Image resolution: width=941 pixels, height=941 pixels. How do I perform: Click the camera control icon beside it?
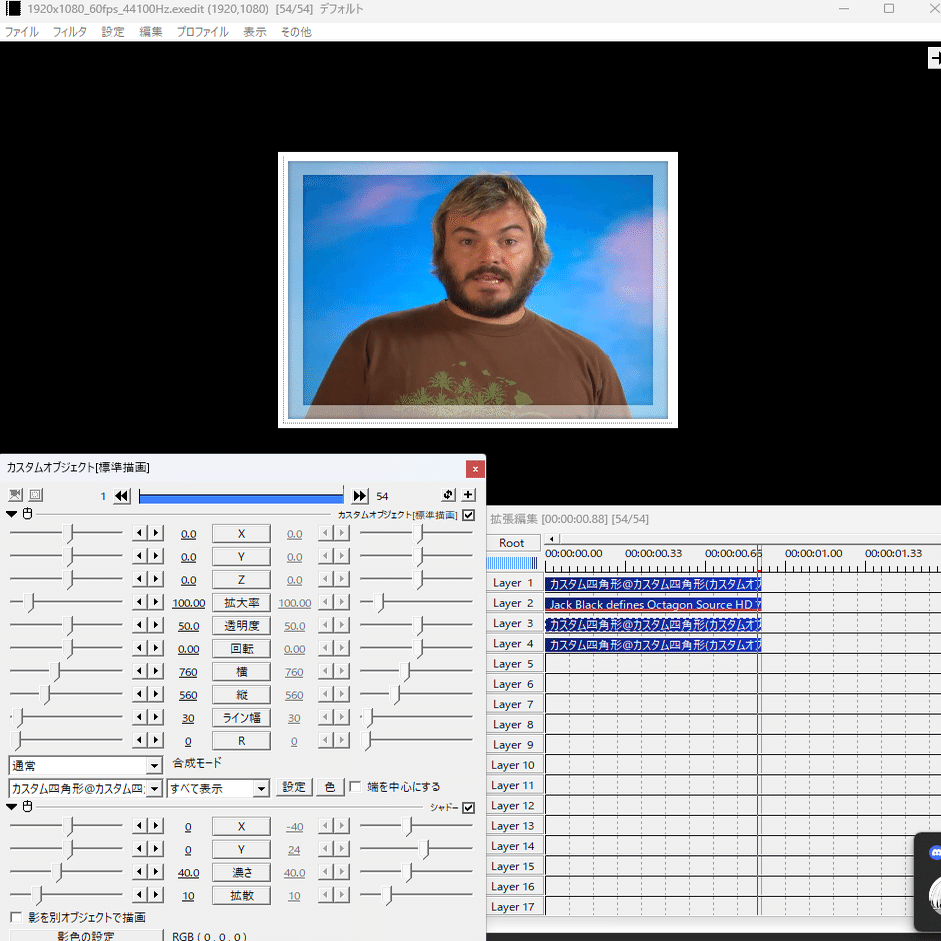35,495
